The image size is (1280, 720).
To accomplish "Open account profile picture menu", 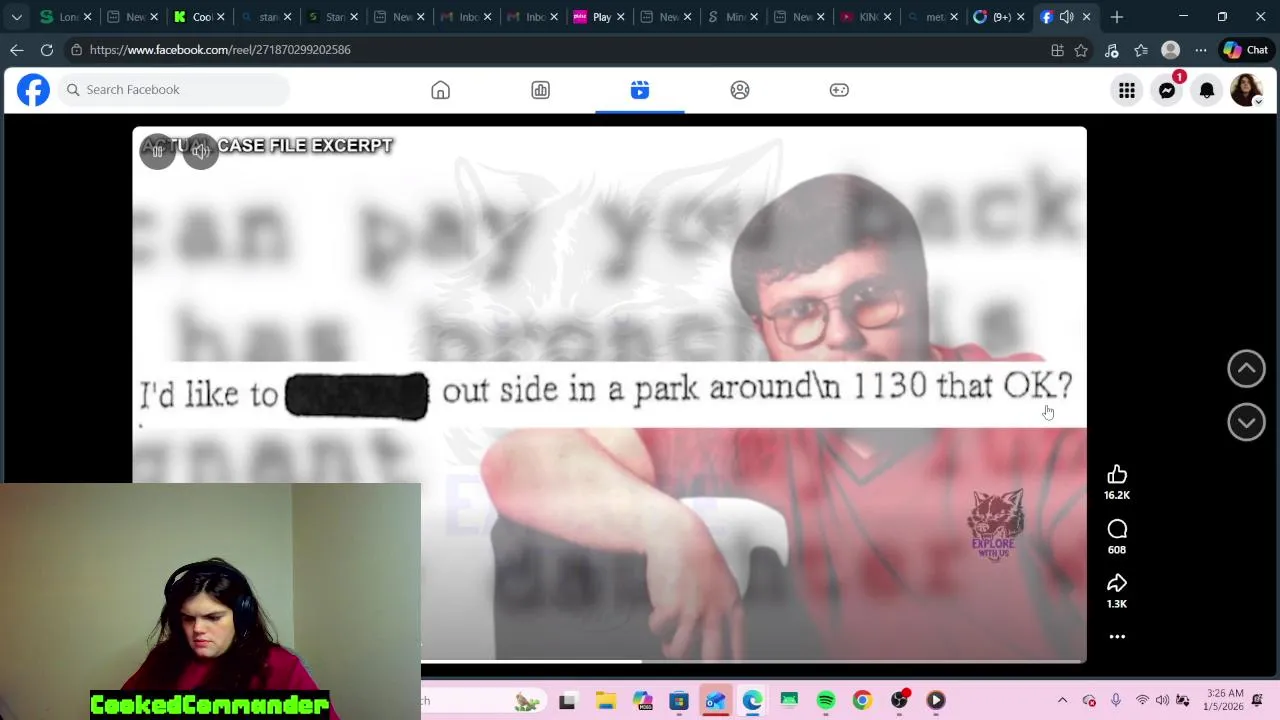I will click(x=1246, y=91).
